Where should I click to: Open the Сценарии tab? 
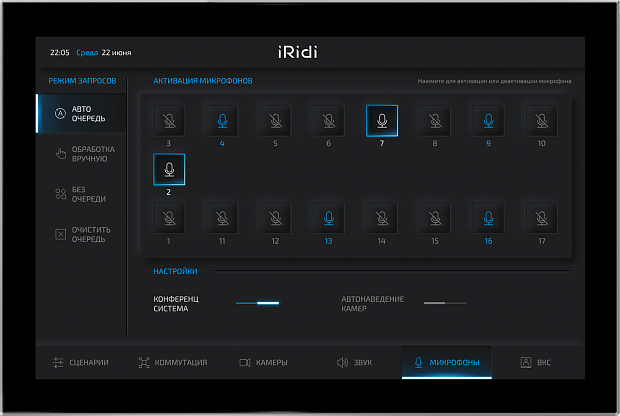pyautogui.click(x=81, y=362)
